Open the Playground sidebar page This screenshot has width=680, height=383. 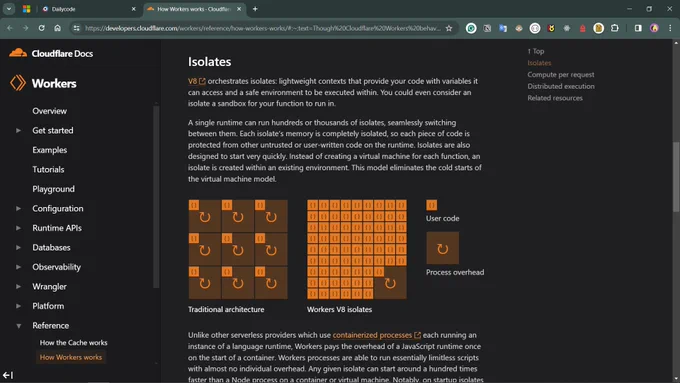(53, 189)
